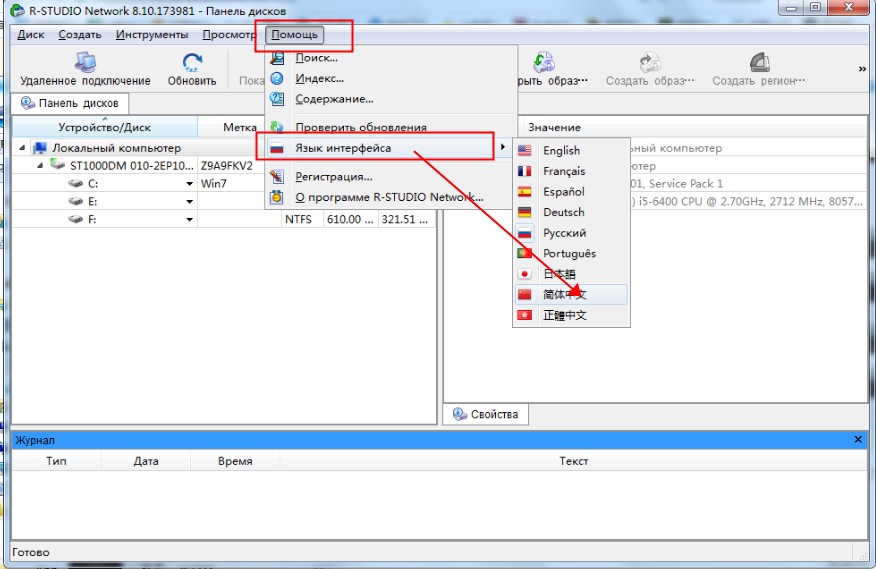Open Поиск... from the help menu

click(316, 58)
